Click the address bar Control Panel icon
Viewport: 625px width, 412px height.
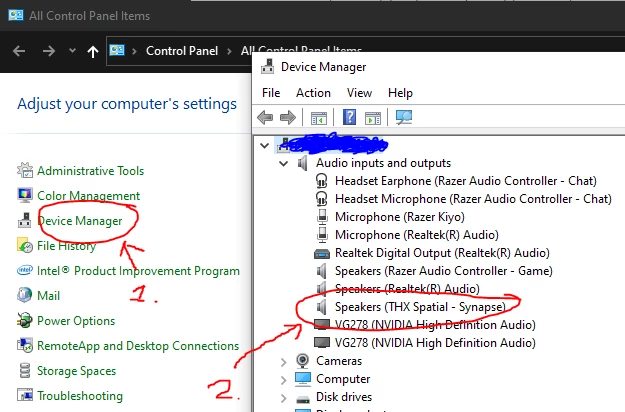(x=117, y=50)
